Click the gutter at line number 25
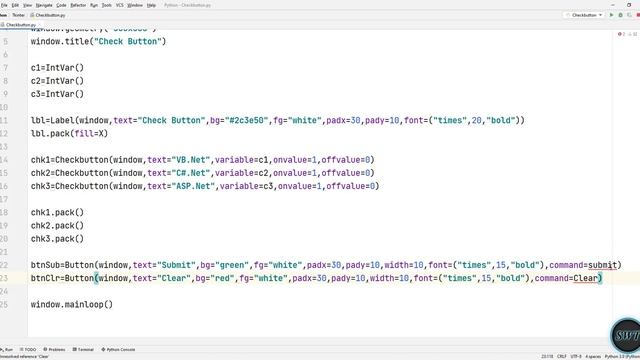Screen dimensions: 640x360 [x=4, y=304]
